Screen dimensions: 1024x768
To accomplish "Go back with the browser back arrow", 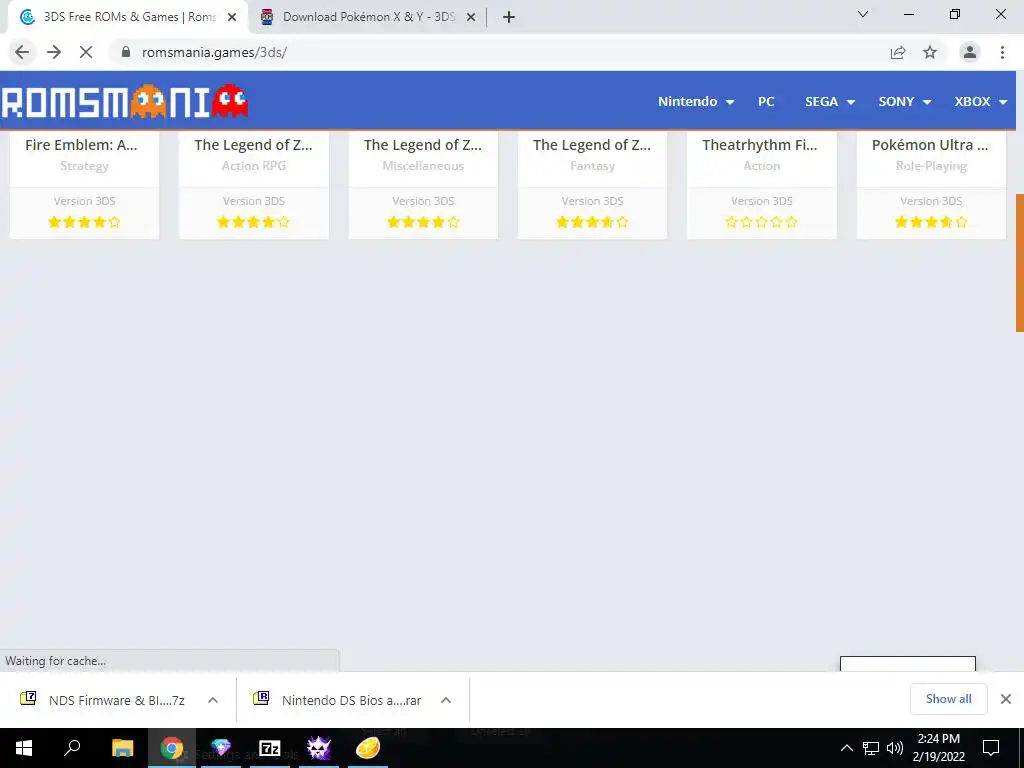I will coord(22,52).
